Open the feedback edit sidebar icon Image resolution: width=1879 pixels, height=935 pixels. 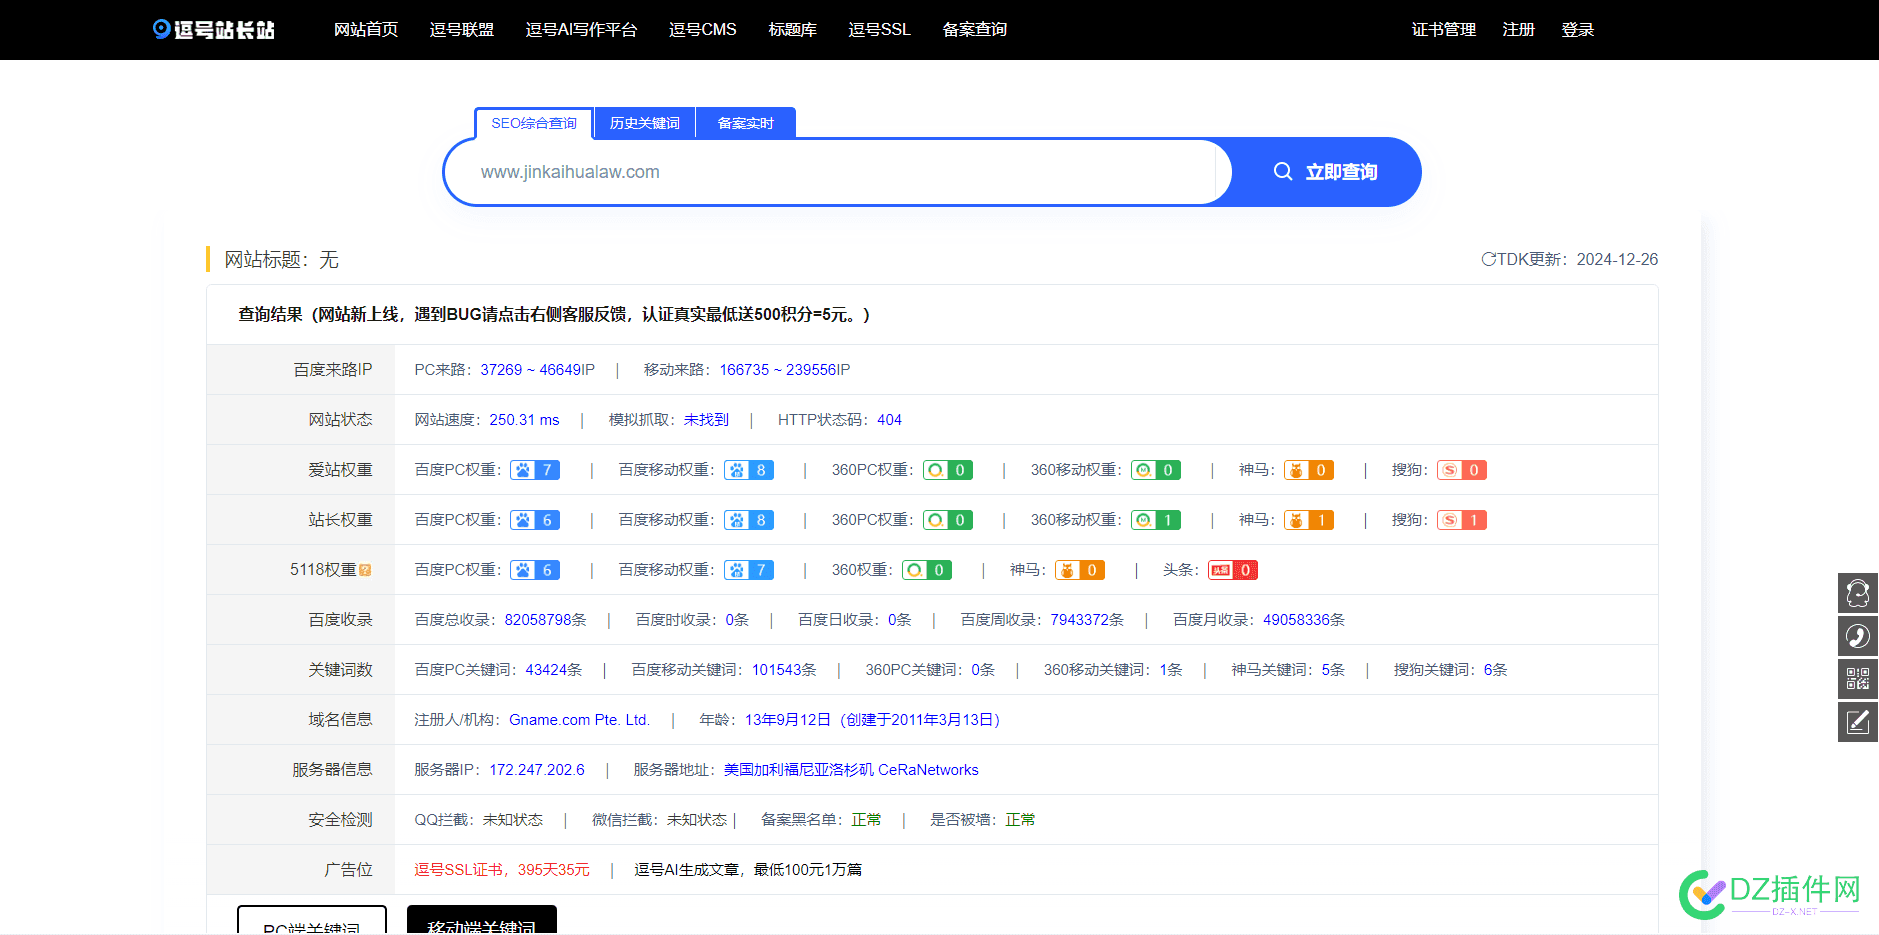point(1858,722)
